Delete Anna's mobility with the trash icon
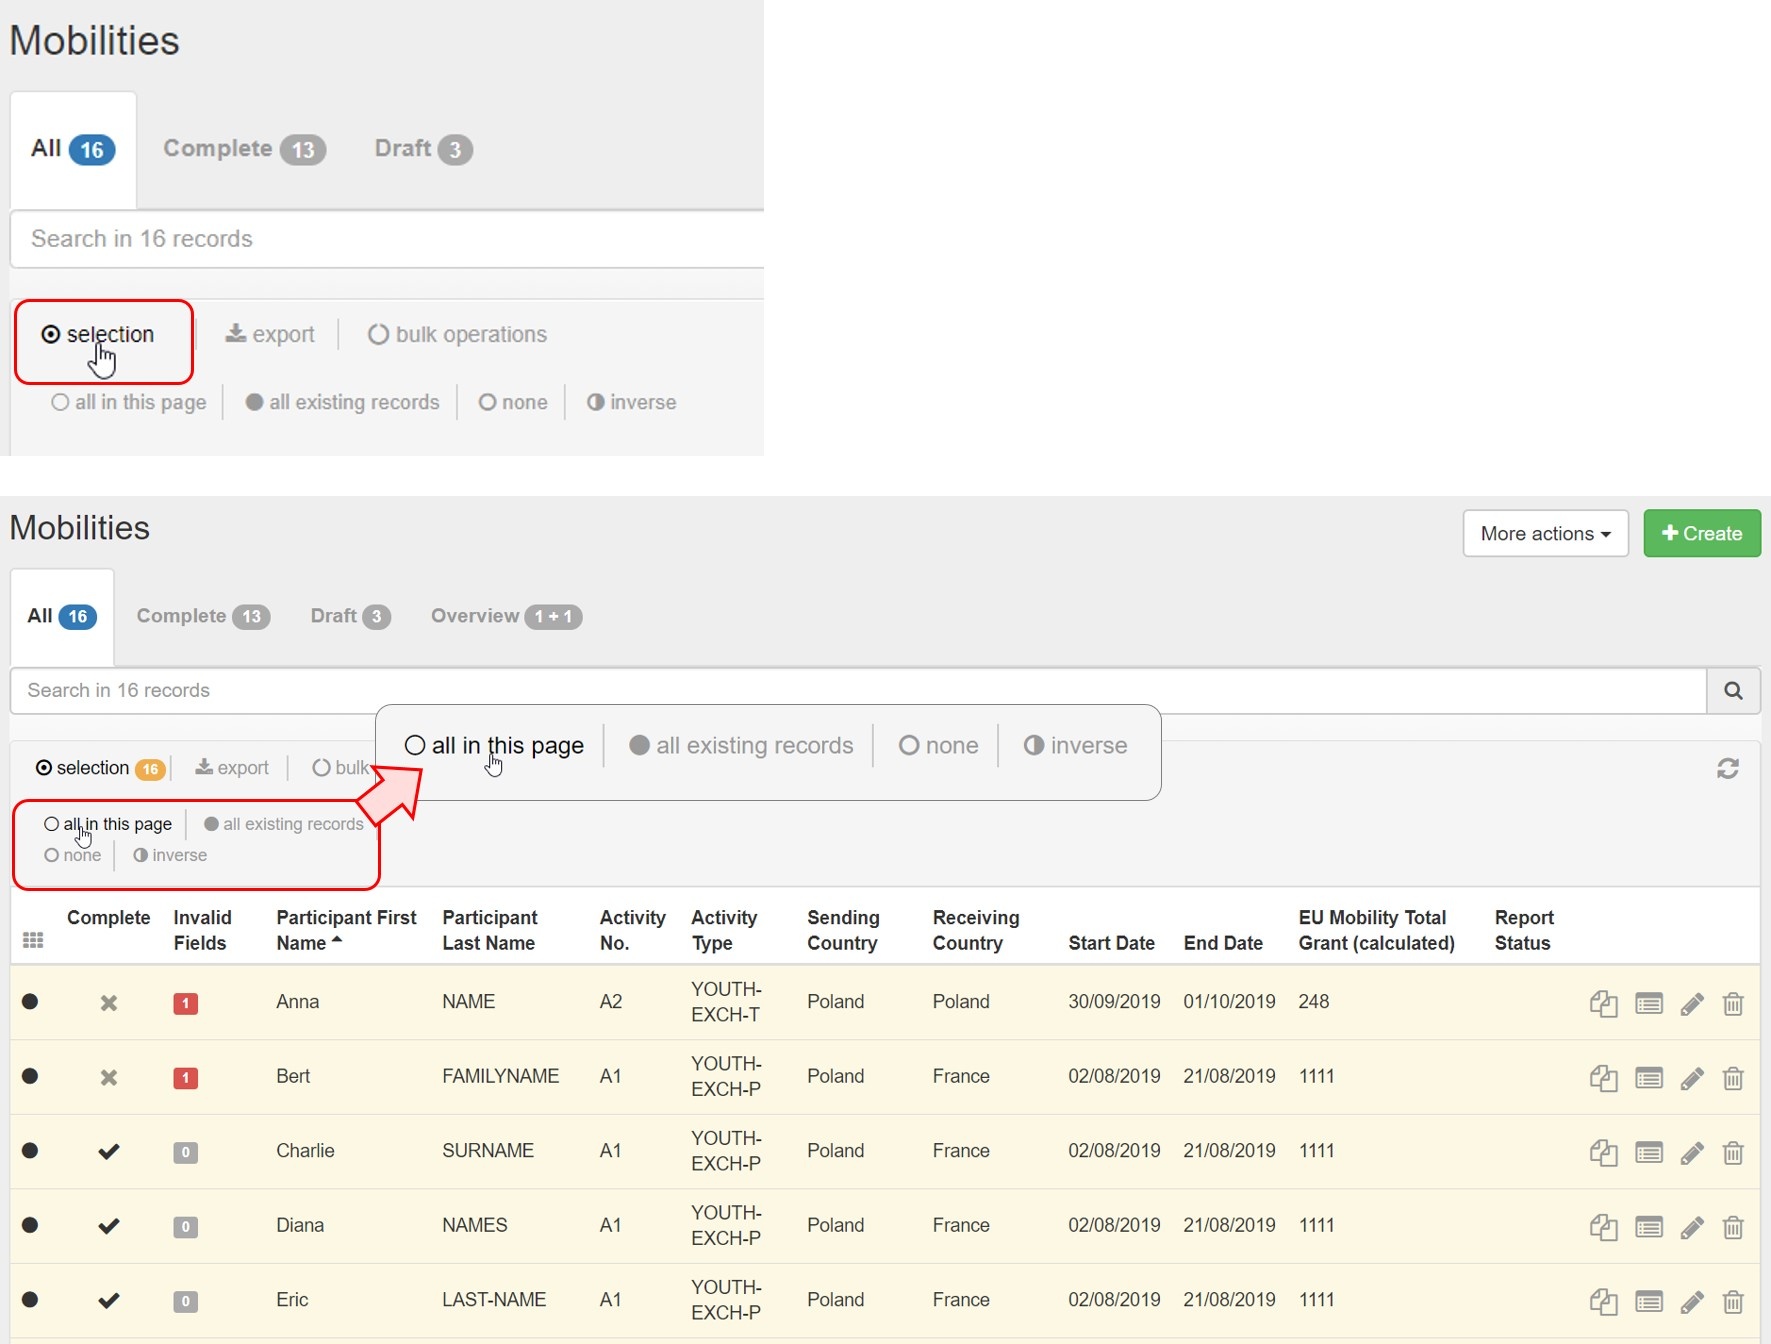 (x=1733, y=1003)
